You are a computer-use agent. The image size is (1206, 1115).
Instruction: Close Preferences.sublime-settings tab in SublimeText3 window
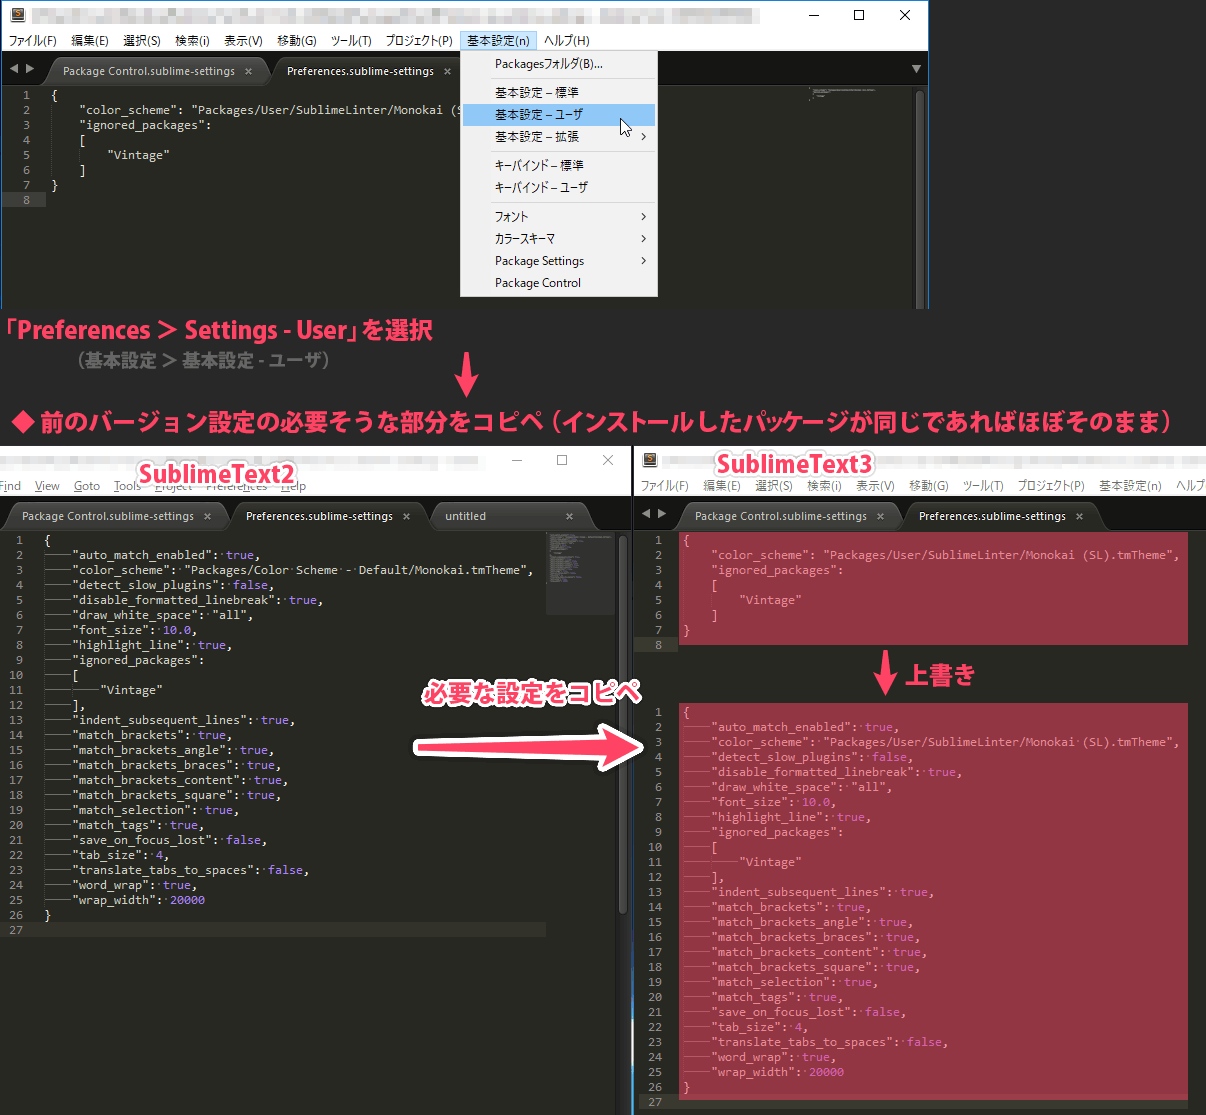pos(1079,516)
